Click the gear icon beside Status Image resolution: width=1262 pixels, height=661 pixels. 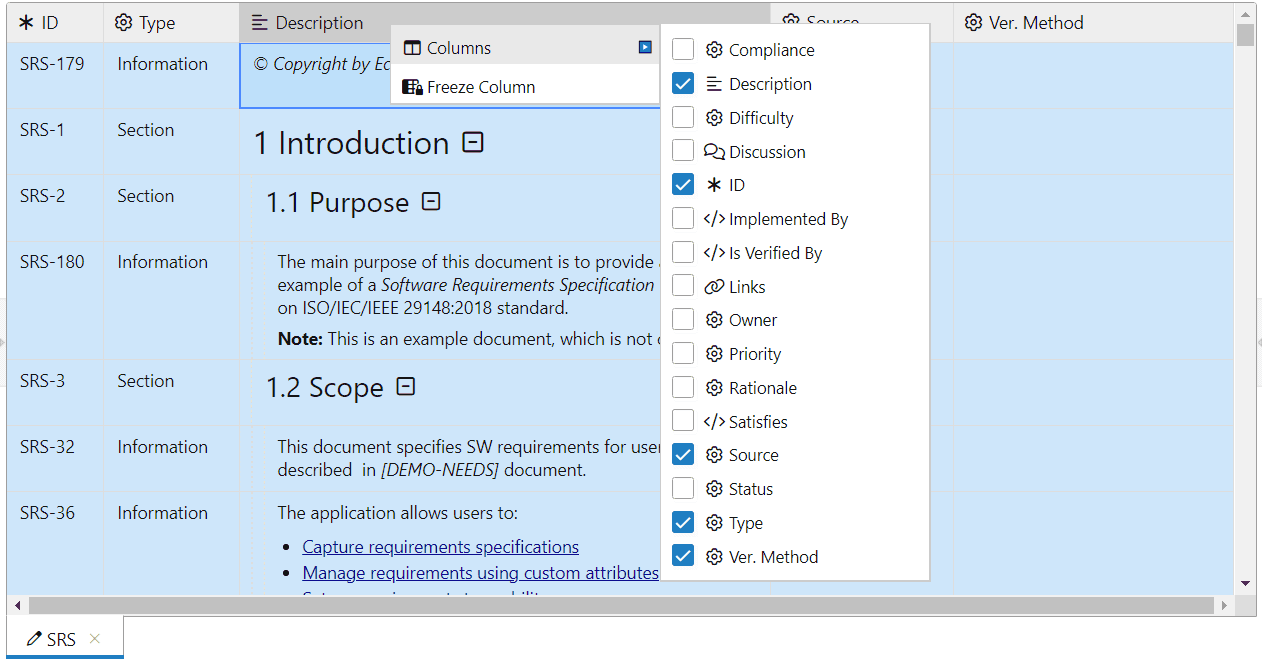(x=714, y=489)
